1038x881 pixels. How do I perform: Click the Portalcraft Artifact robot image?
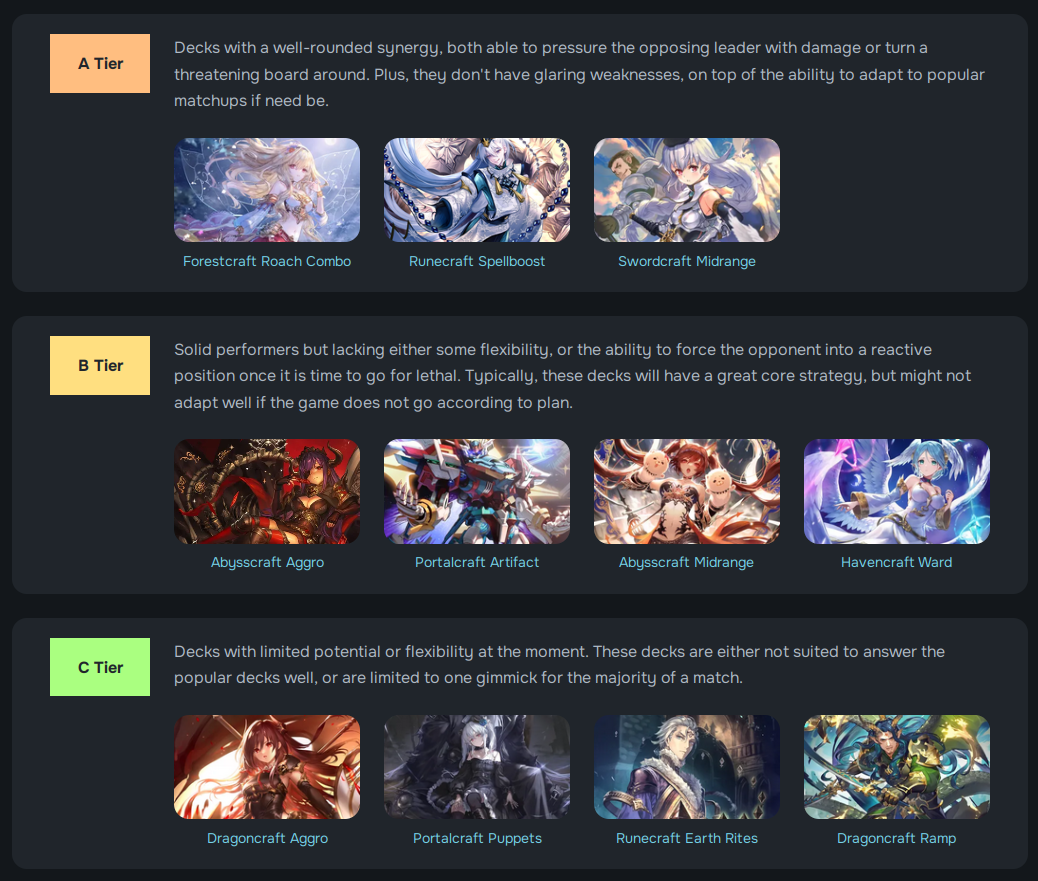pyautogui.click(x=477, y=492)
